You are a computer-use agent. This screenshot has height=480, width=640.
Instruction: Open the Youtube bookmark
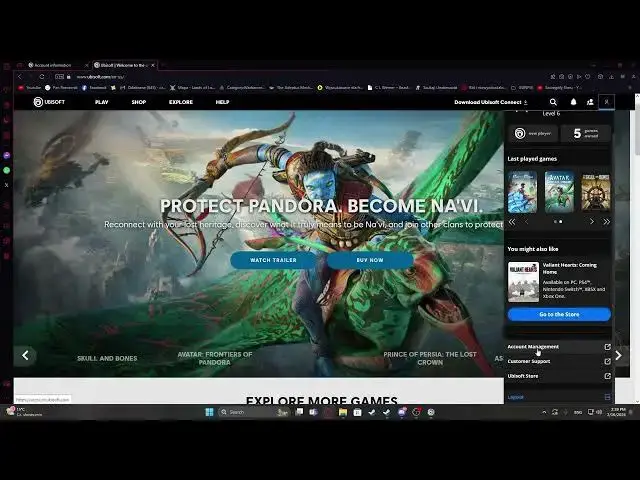[x=30, y=88]
